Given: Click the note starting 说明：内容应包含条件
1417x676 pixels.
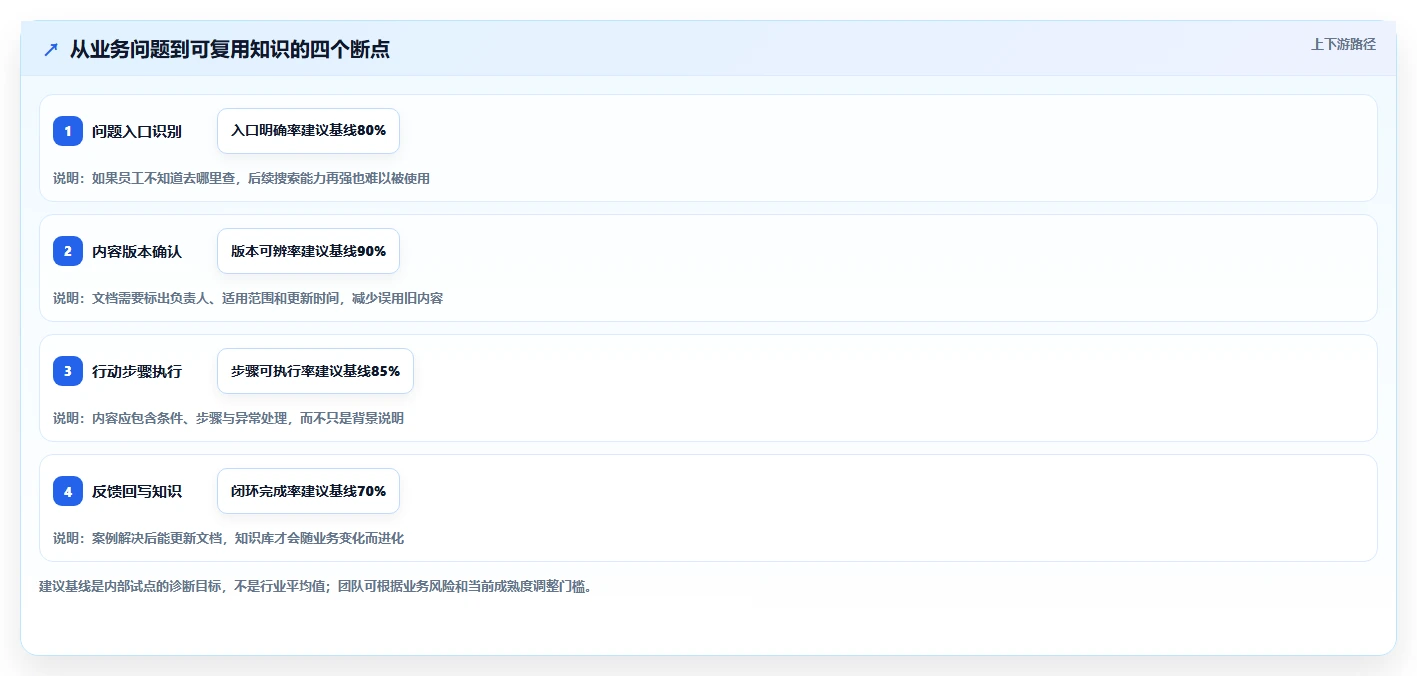Looking at the screenshot, I should point(228,418).
